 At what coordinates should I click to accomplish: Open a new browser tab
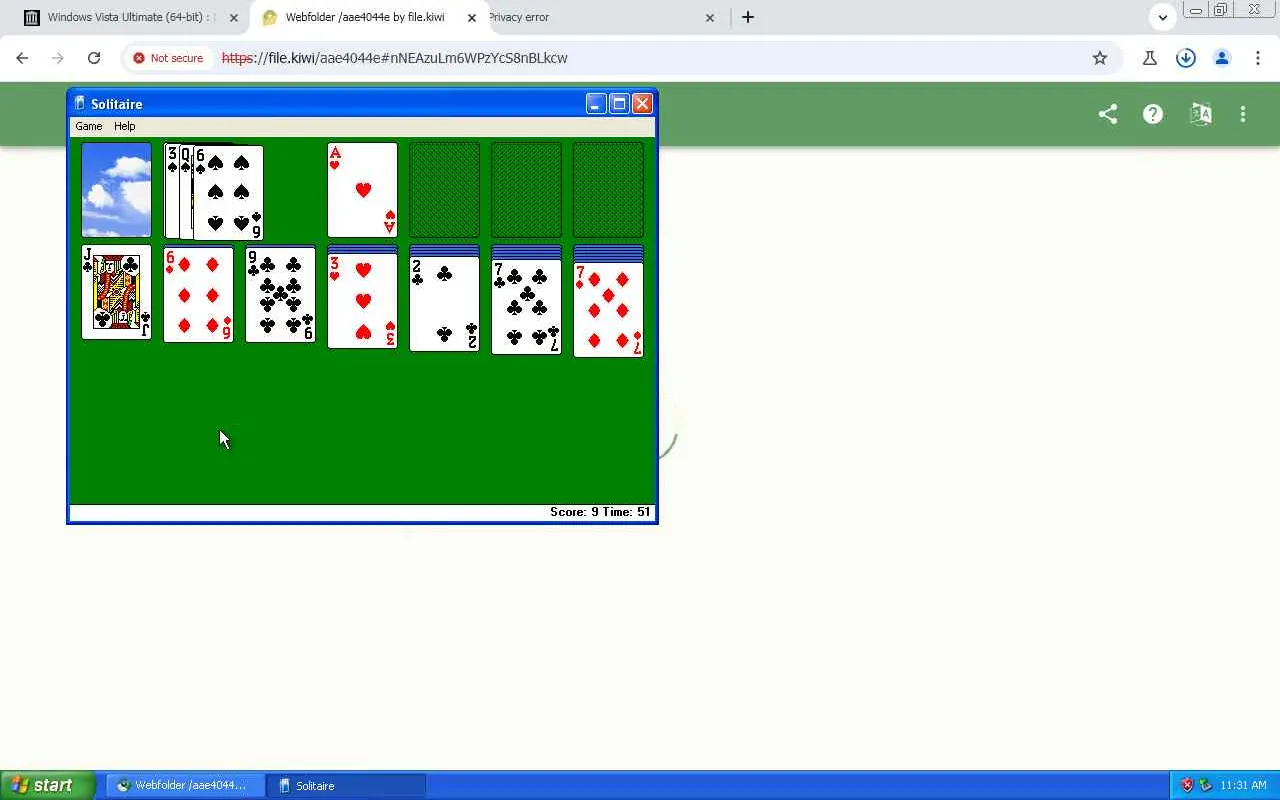pyautogui.click(x=748, y=17)
